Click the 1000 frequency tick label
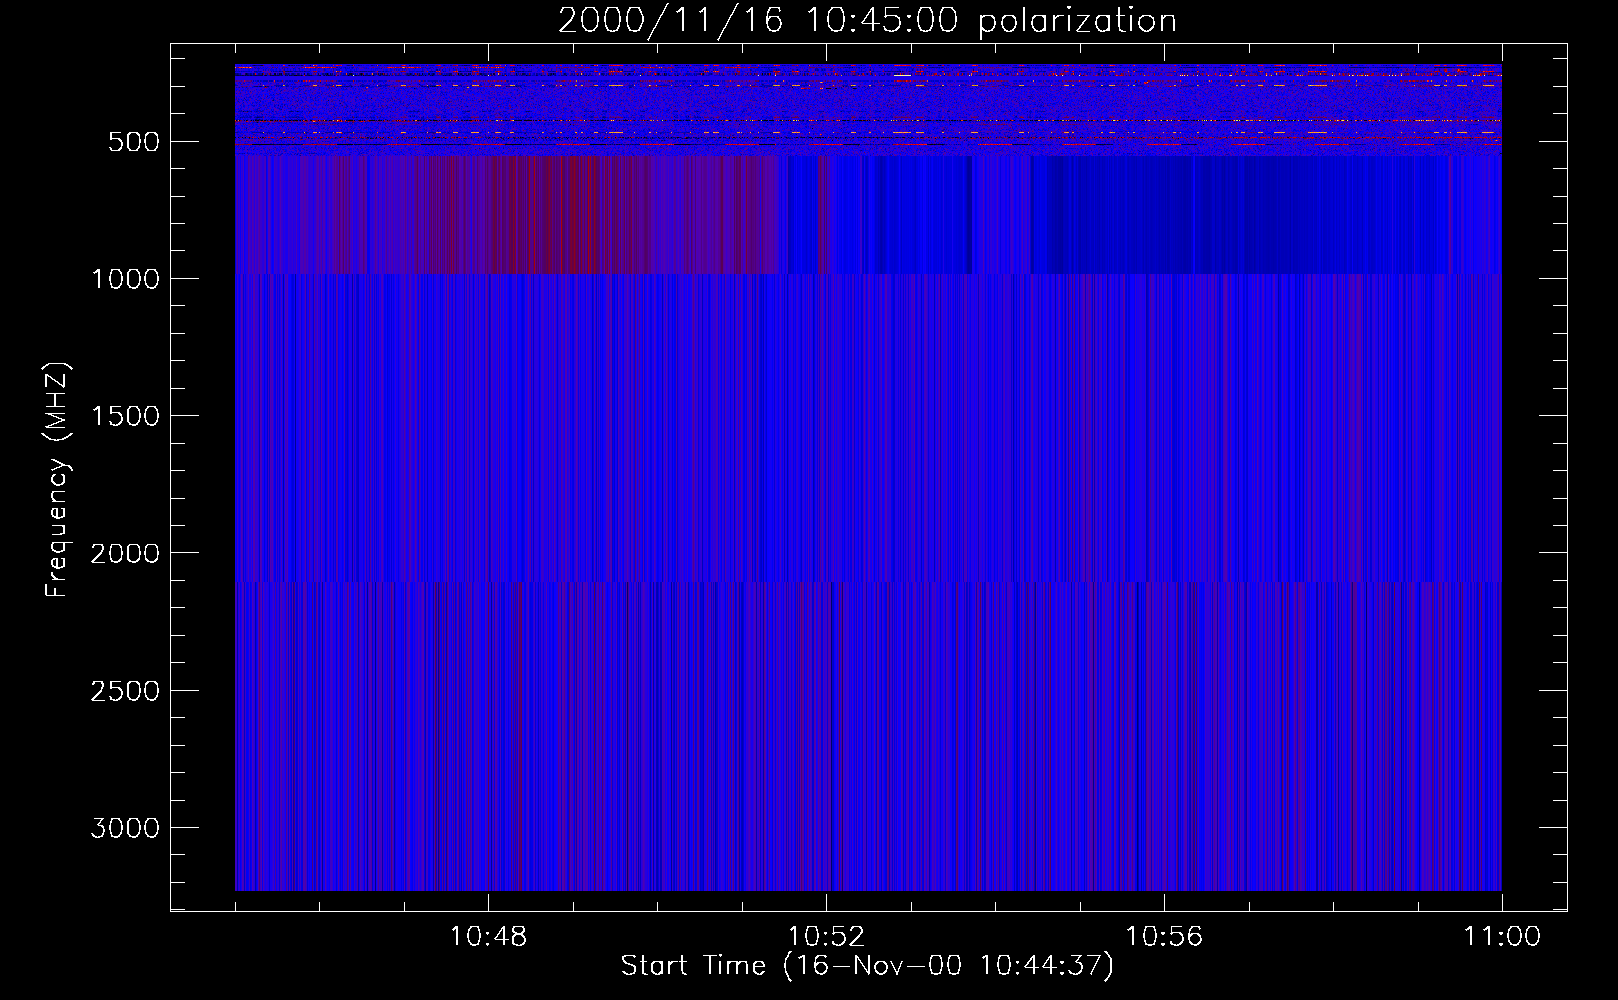This screenshot has height=1000, width=1618. pyautogui.click(x=125, y=279)
